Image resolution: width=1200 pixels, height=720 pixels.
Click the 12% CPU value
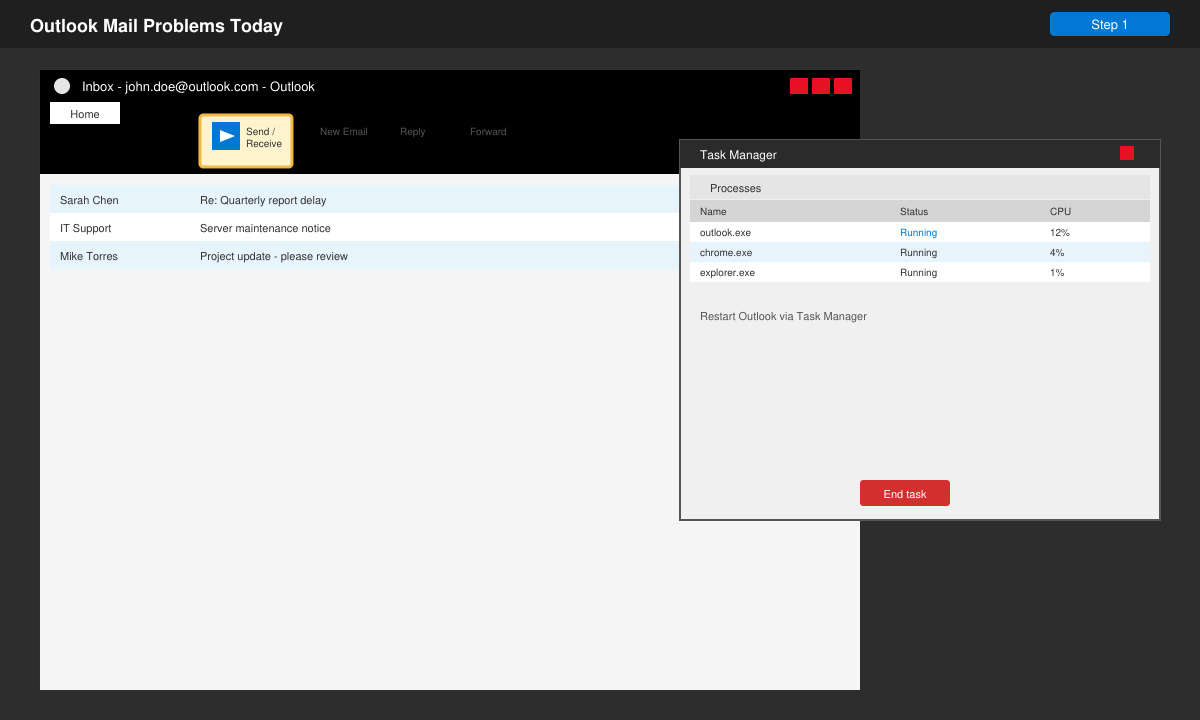click(x=1060, y=232)
